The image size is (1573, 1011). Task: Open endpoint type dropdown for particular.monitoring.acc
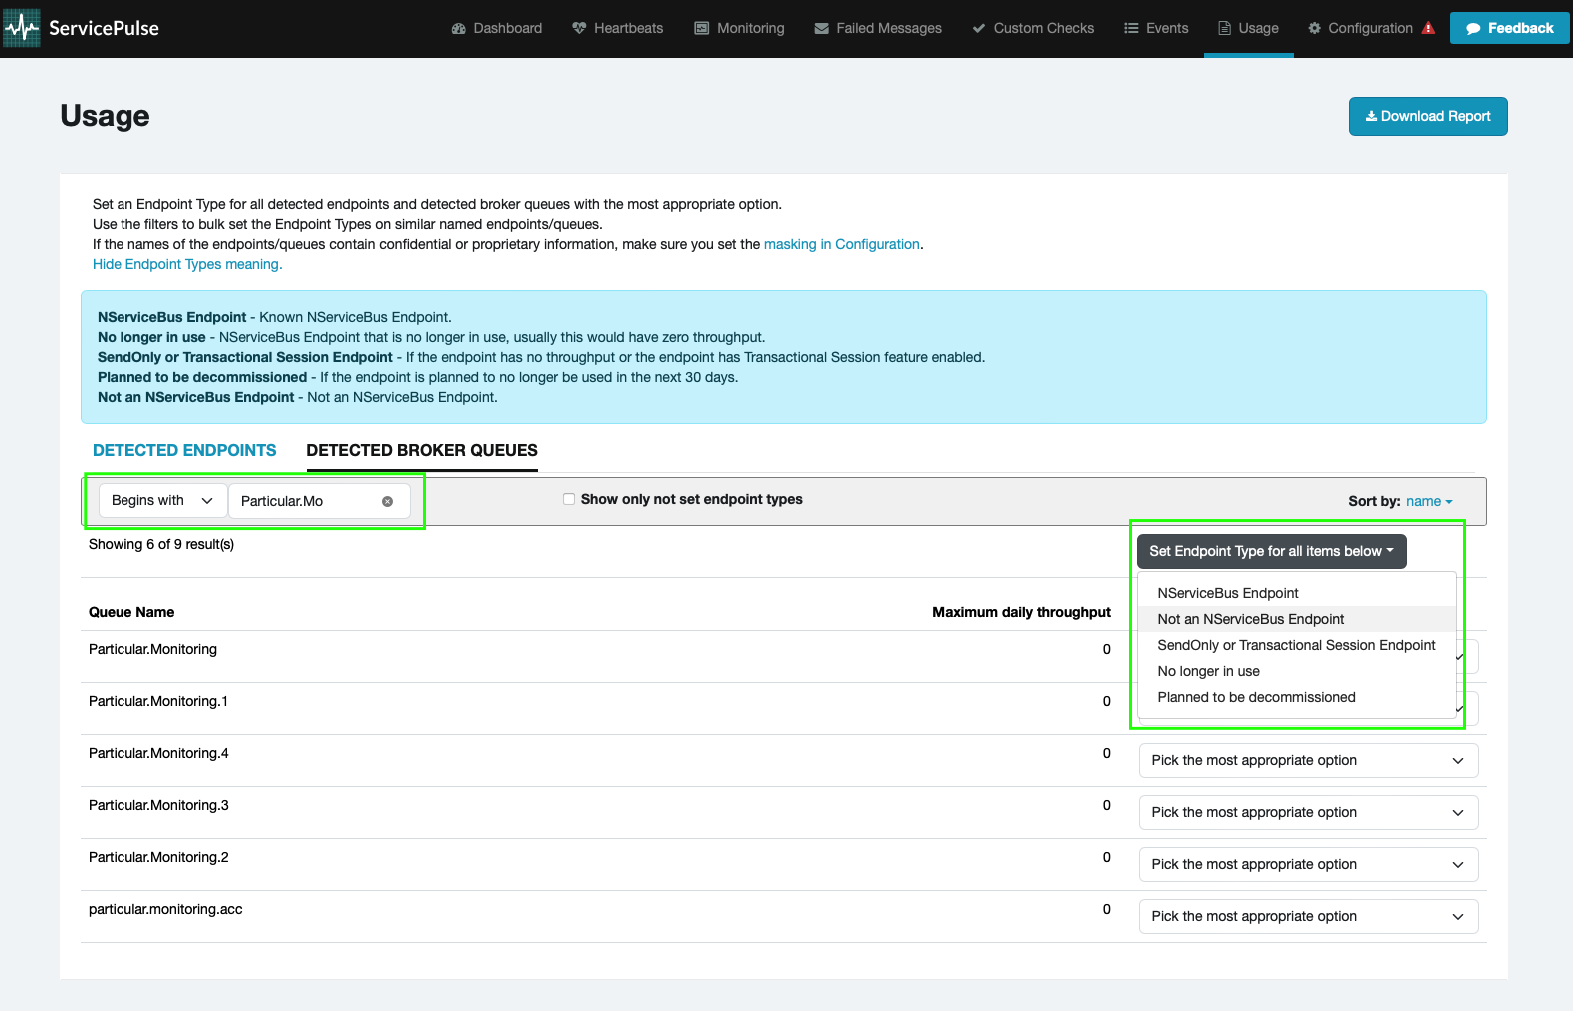point(1308,916)
